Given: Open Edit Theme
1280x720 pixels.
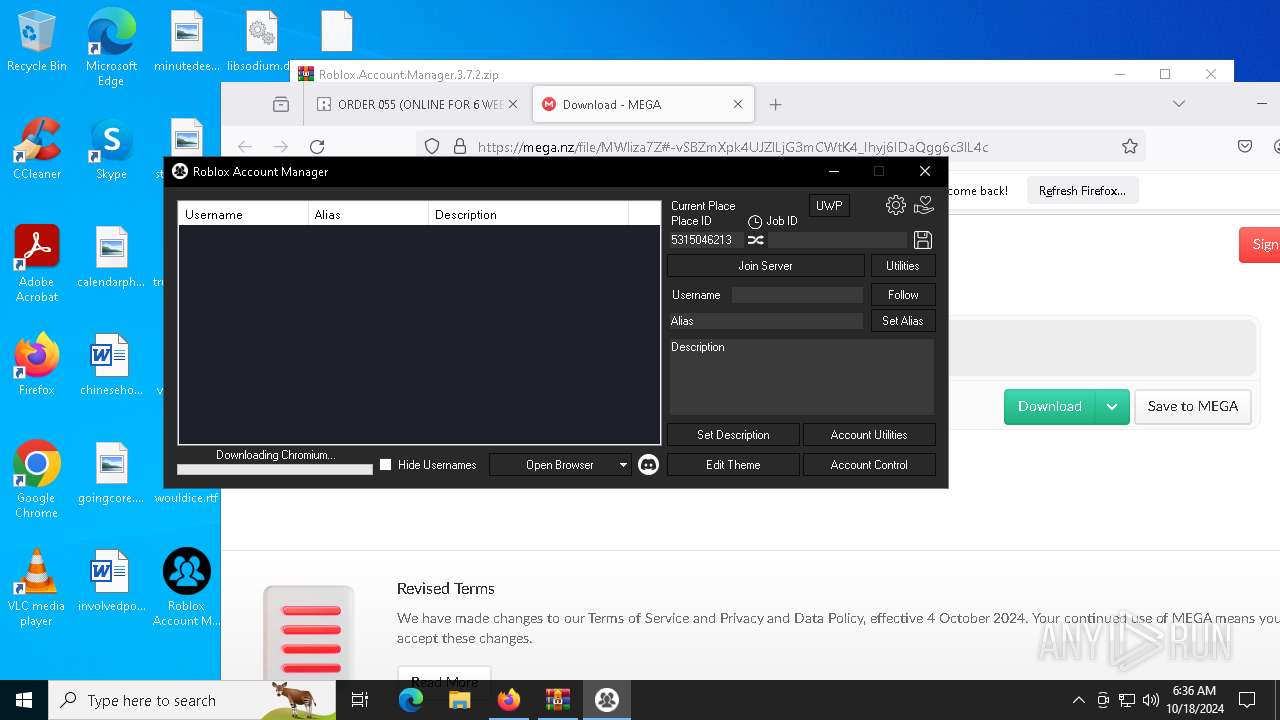Looking at the screenshot, I should point(733,465).
